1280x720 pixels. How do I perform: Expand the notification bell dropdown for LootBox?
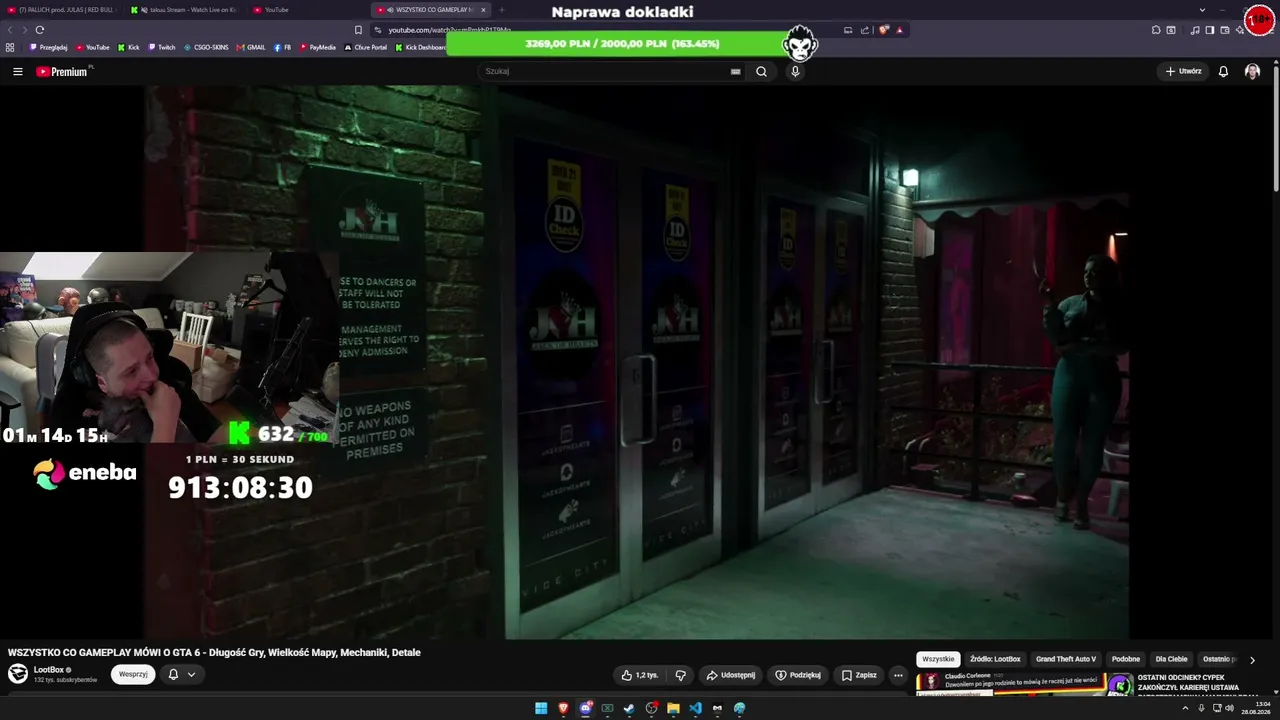click(x=191, y=675)
